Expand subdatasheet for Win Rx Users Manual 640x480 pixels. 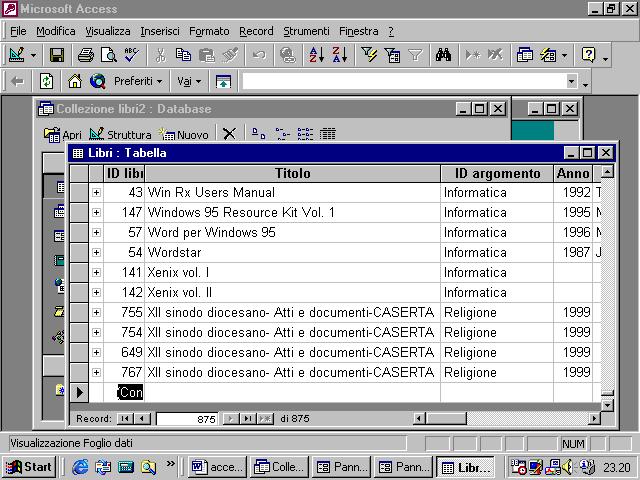pyautogui.click(x=96, y=192)
